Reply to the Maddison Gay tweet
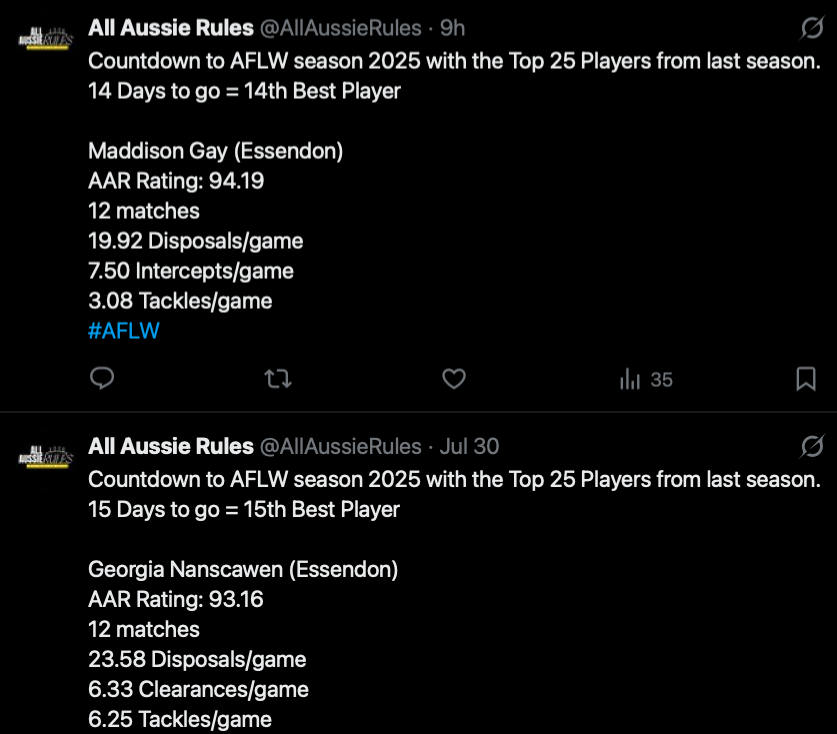 tap(102, 379)
